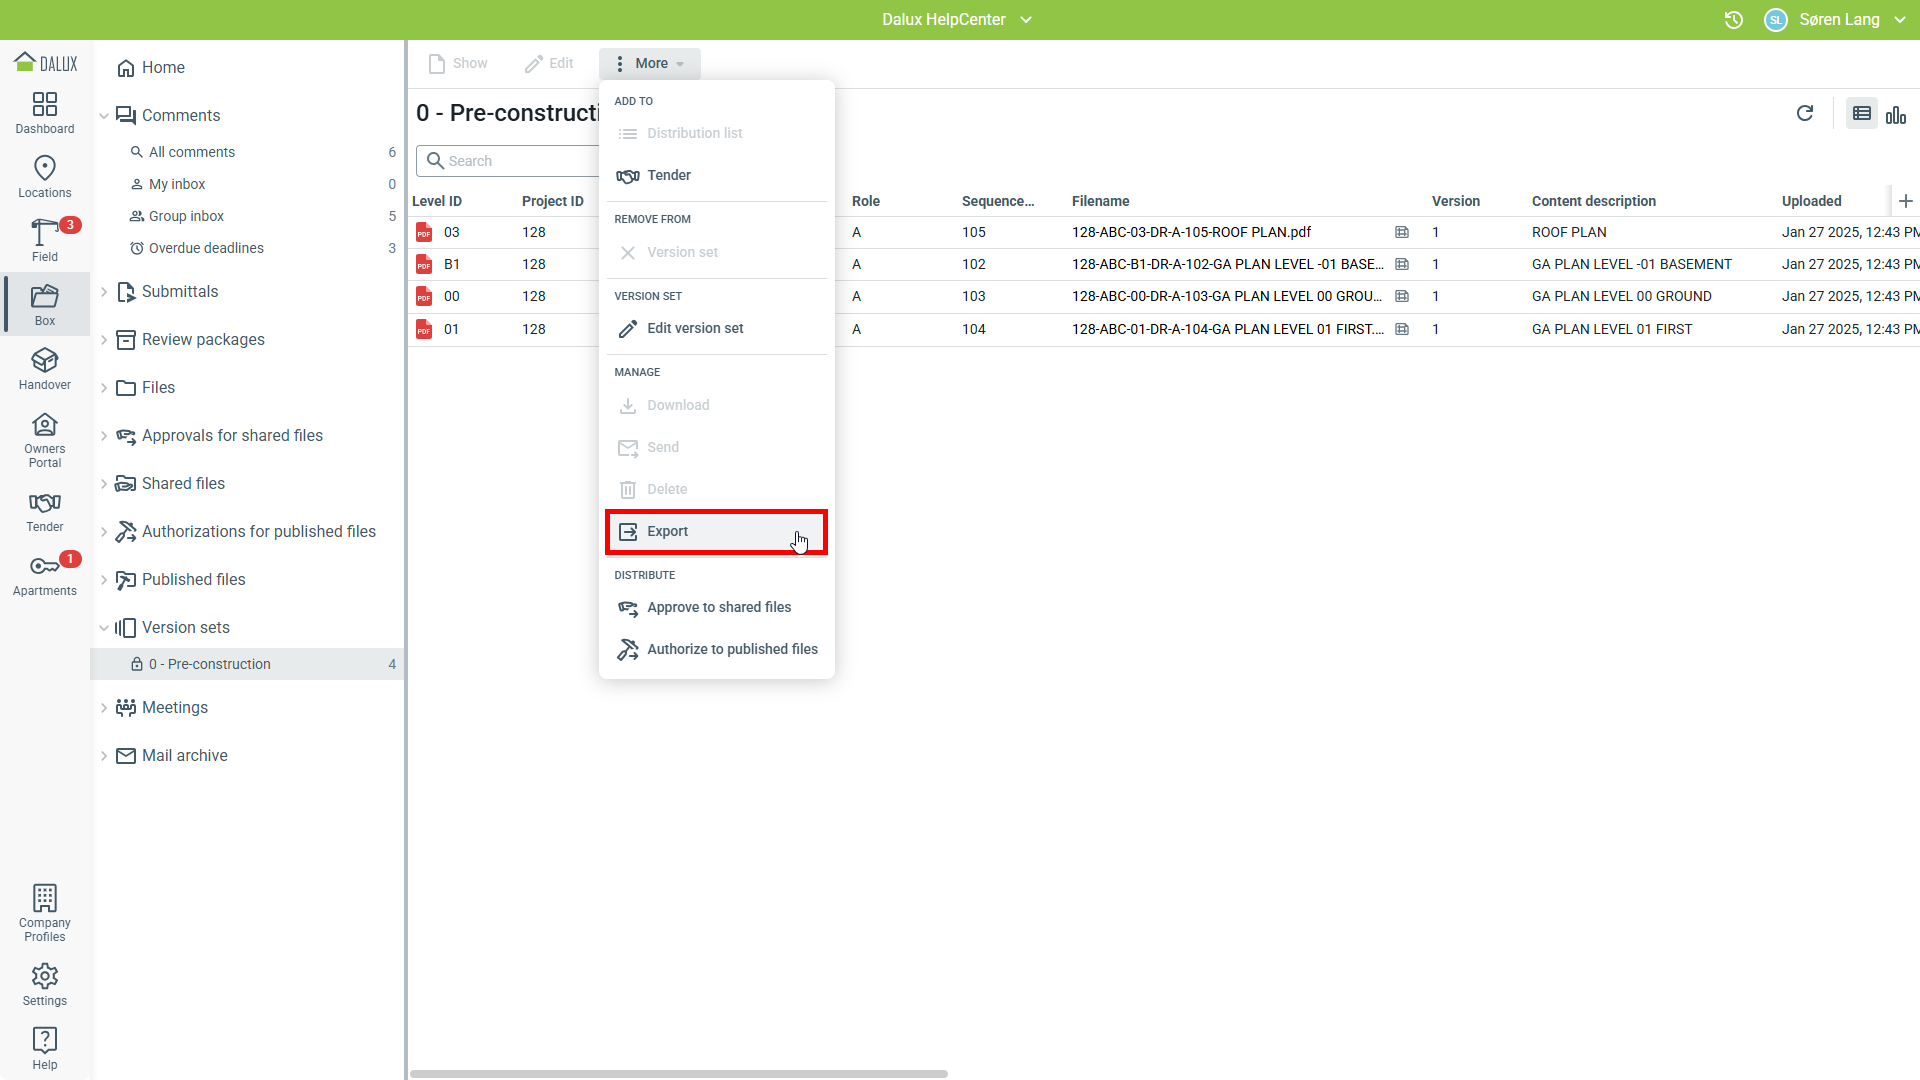Viewport: 1920px width, 1080px height.
Task: Open the Handover module
Action: point(45,369)
